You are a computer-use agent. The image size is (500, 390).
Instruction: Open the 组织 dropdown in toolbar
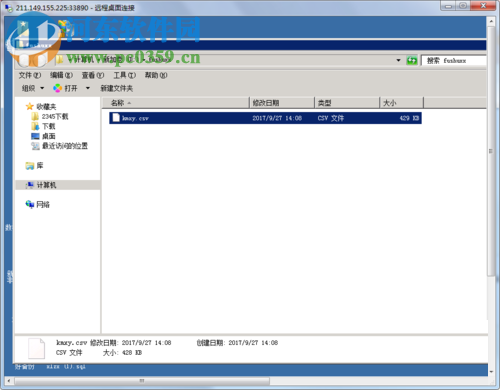click(33, 88)
